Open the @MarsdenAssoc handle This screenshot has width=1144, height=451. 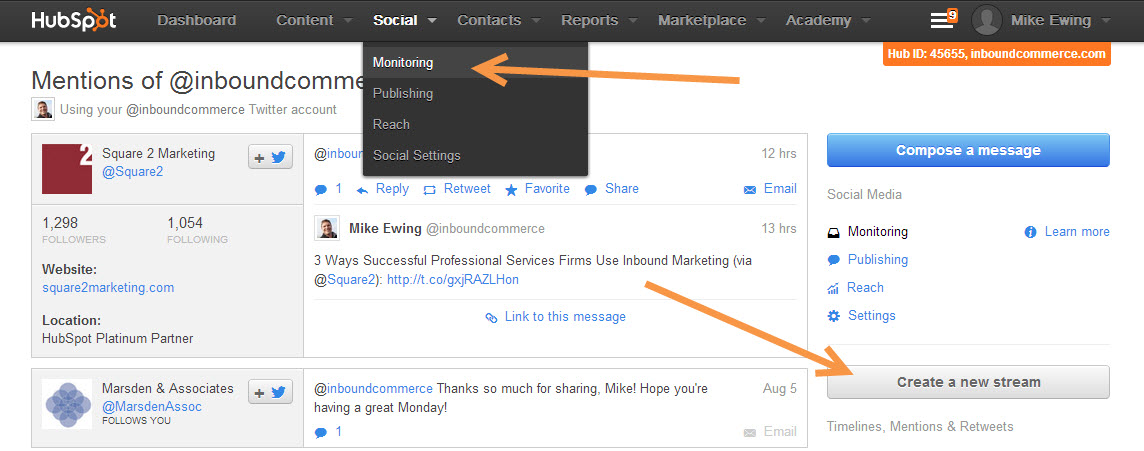[x=152, y=406]
